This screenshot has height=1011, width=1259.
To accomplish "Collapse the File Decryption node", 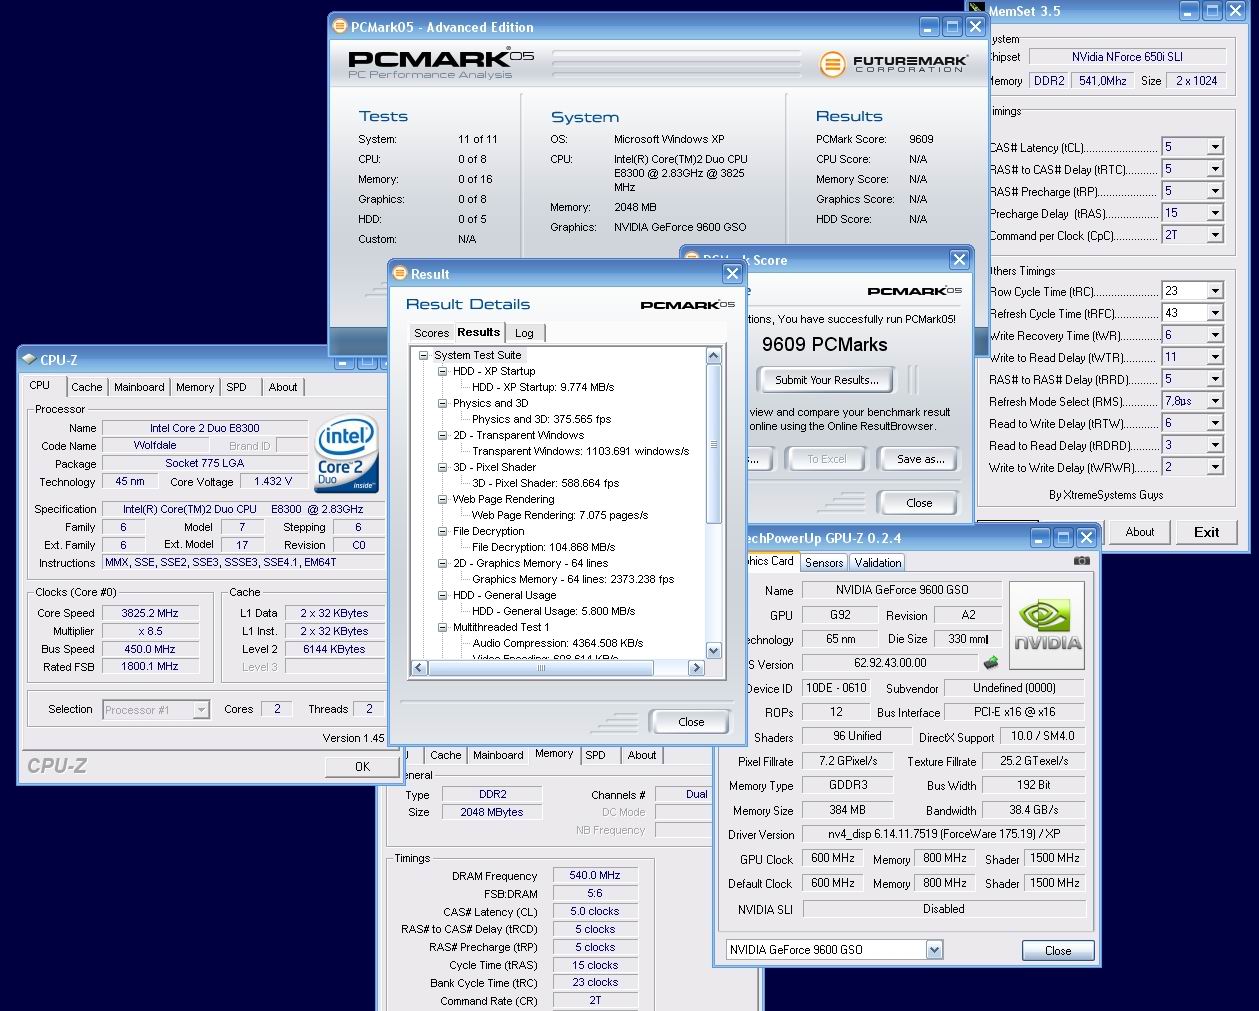I will (x=443, y=531).
